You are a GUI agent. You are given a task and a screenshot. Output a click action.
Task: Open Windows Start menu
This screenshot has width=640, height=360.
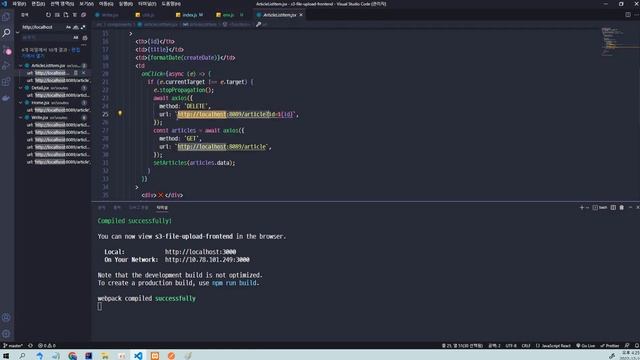6,356
